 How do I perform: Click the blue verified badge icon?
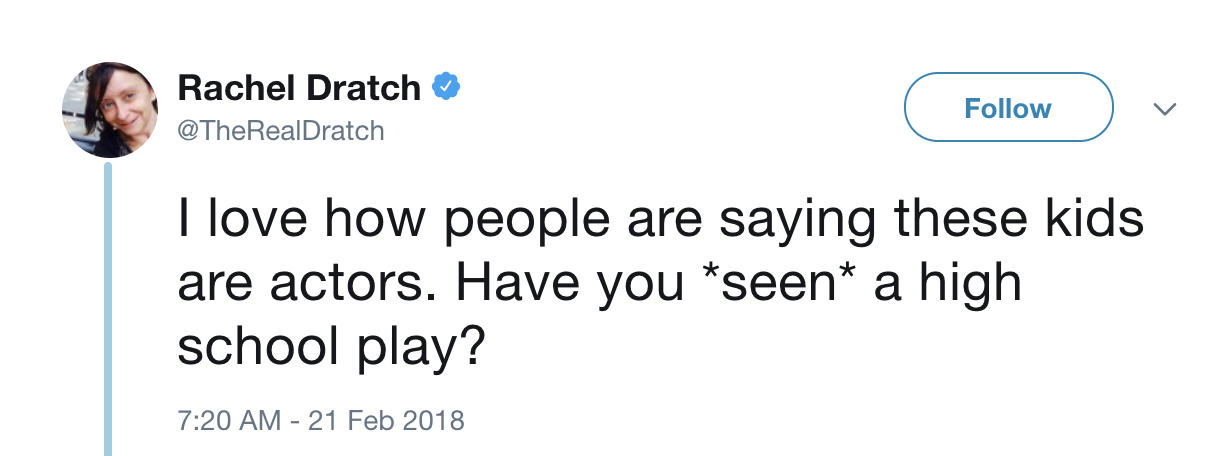click(446, 88)
